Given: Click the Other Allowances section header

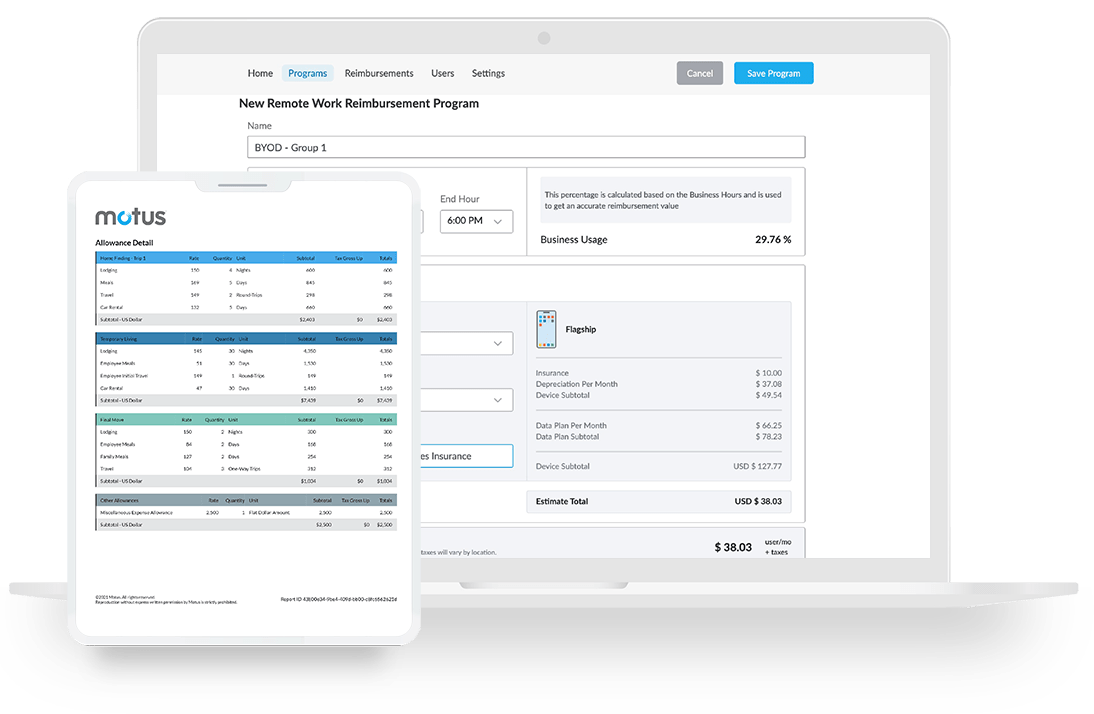Looking at the screenshot, I should [245, 500].
